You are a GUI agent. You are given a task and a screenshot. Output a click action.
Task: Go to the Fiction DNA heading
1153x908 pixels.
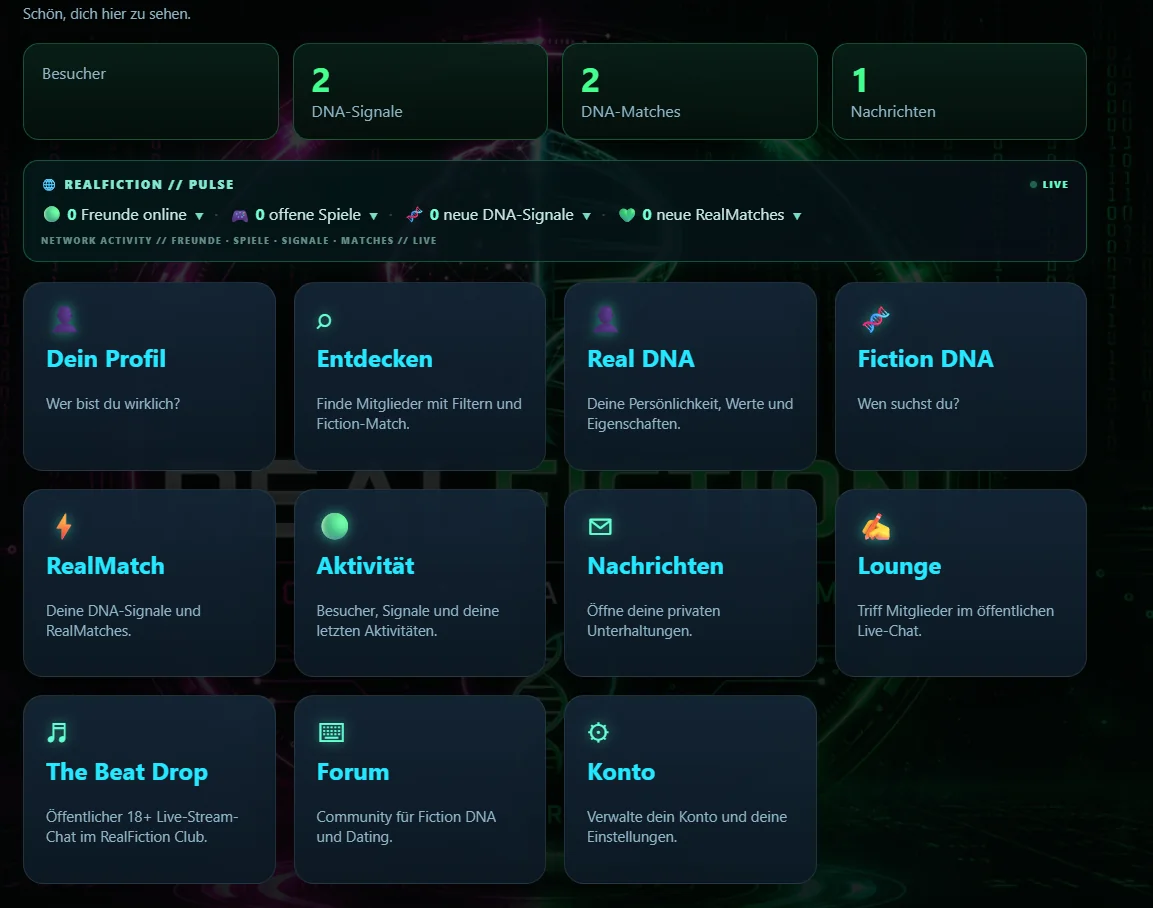925,359
